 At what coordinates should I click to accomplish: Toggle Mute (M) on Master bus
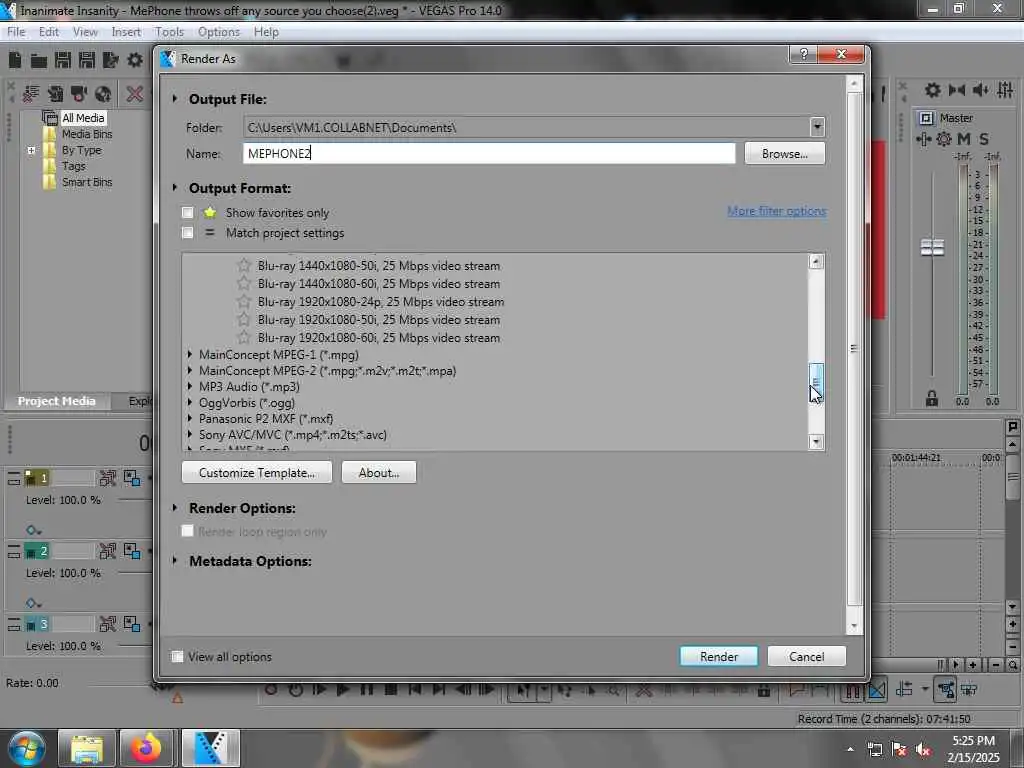(964, 138)
